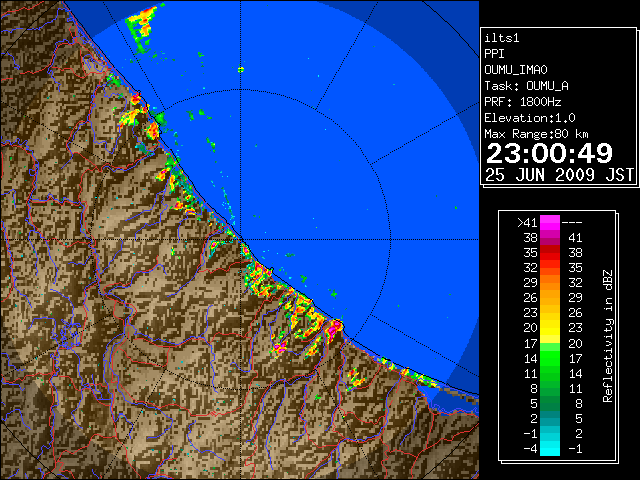Select the light green 17 to 20 dBZ band
640x480 pixels.
[550, 343]
